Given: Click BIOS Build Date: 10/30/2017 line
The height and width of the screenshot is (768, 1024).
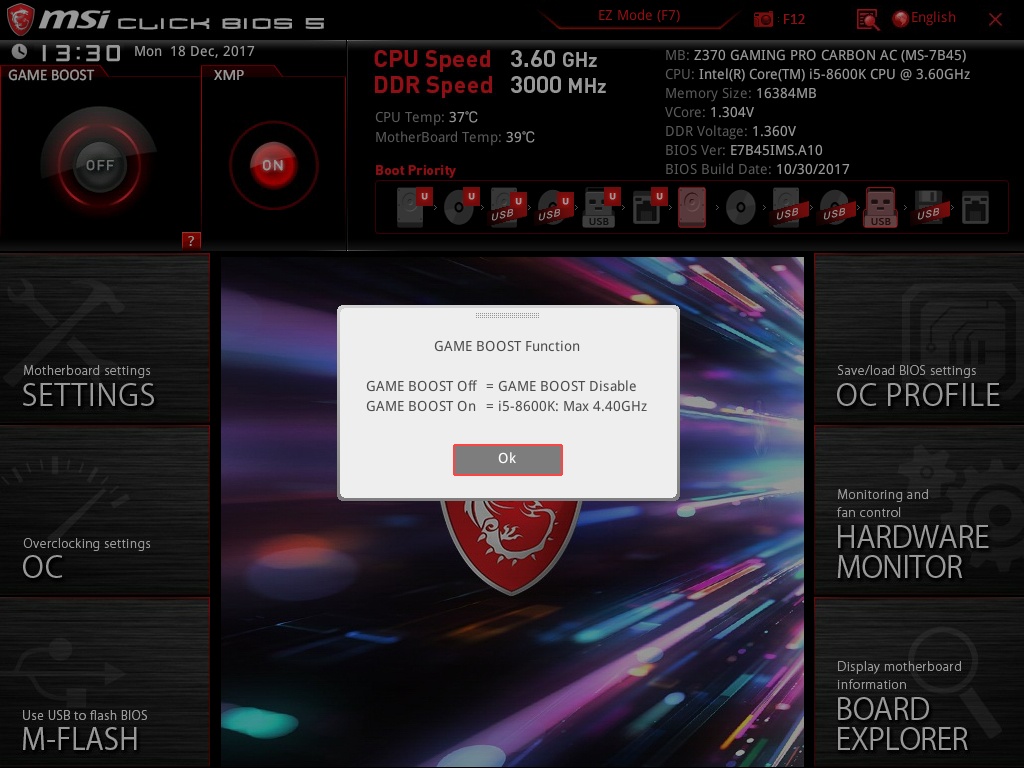Looking at the screenshot, I should (758, 169).
